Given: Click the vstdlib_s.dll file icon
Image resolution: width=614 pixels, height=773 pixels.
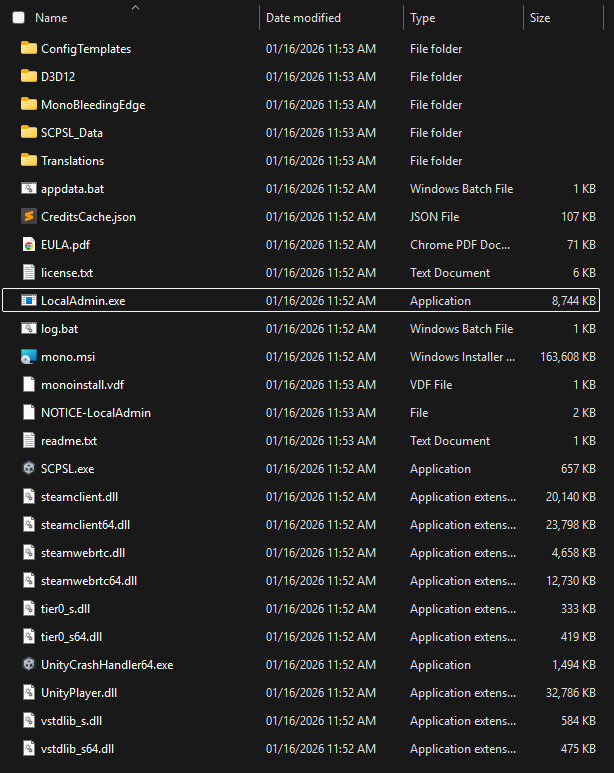Looking at the screenshot, I should [x=29, y=721].
